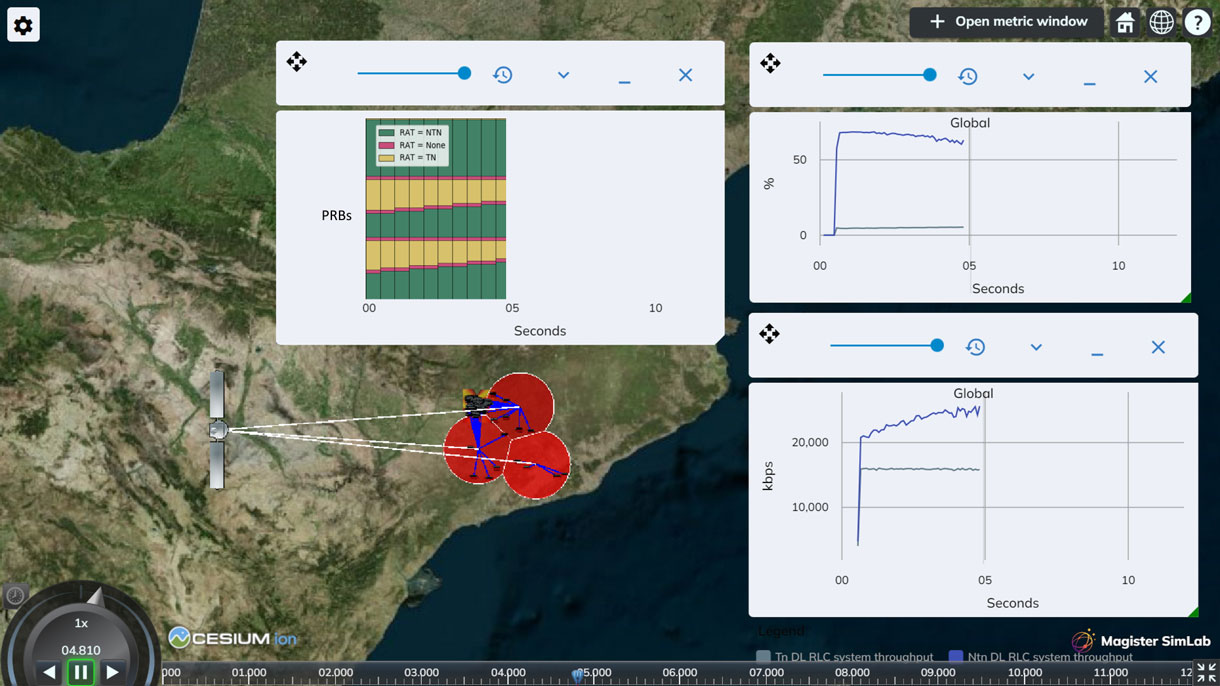Select the satellite on the map
The width and height of the screenshot is (1220, 686).
tap(217, 430)
